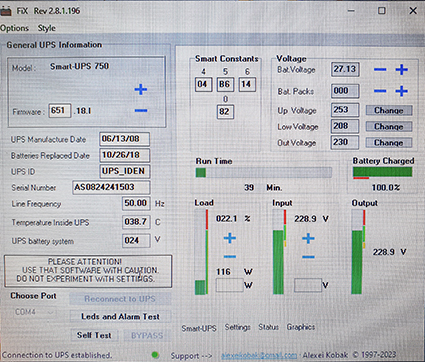425x362 pixels.
Task: Increase Bat.Voltage with the plus icon
Action: [x=402, y=70]
